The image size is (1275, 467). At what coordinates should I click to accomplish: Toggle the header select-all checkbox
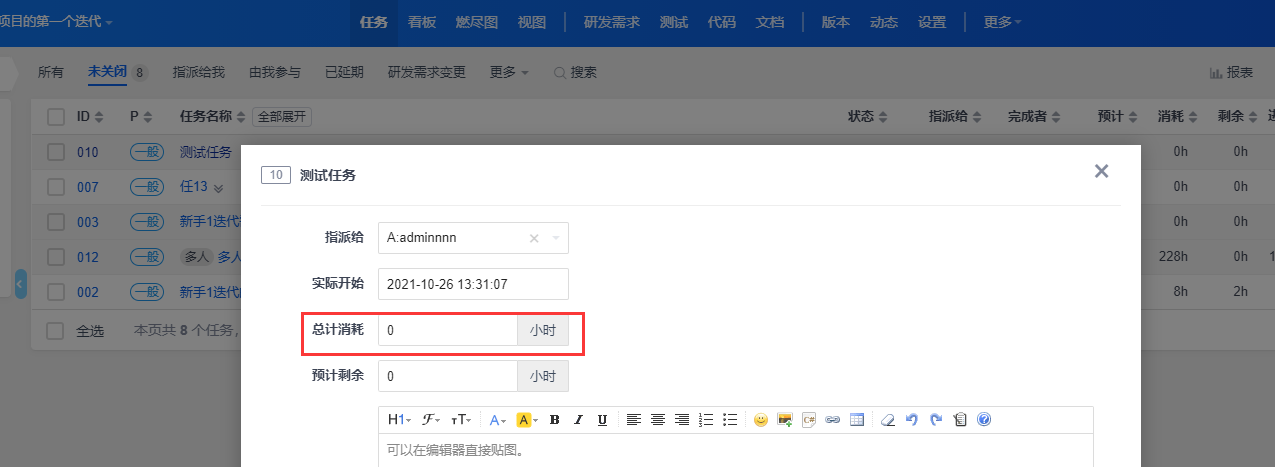tap(56, 117)
